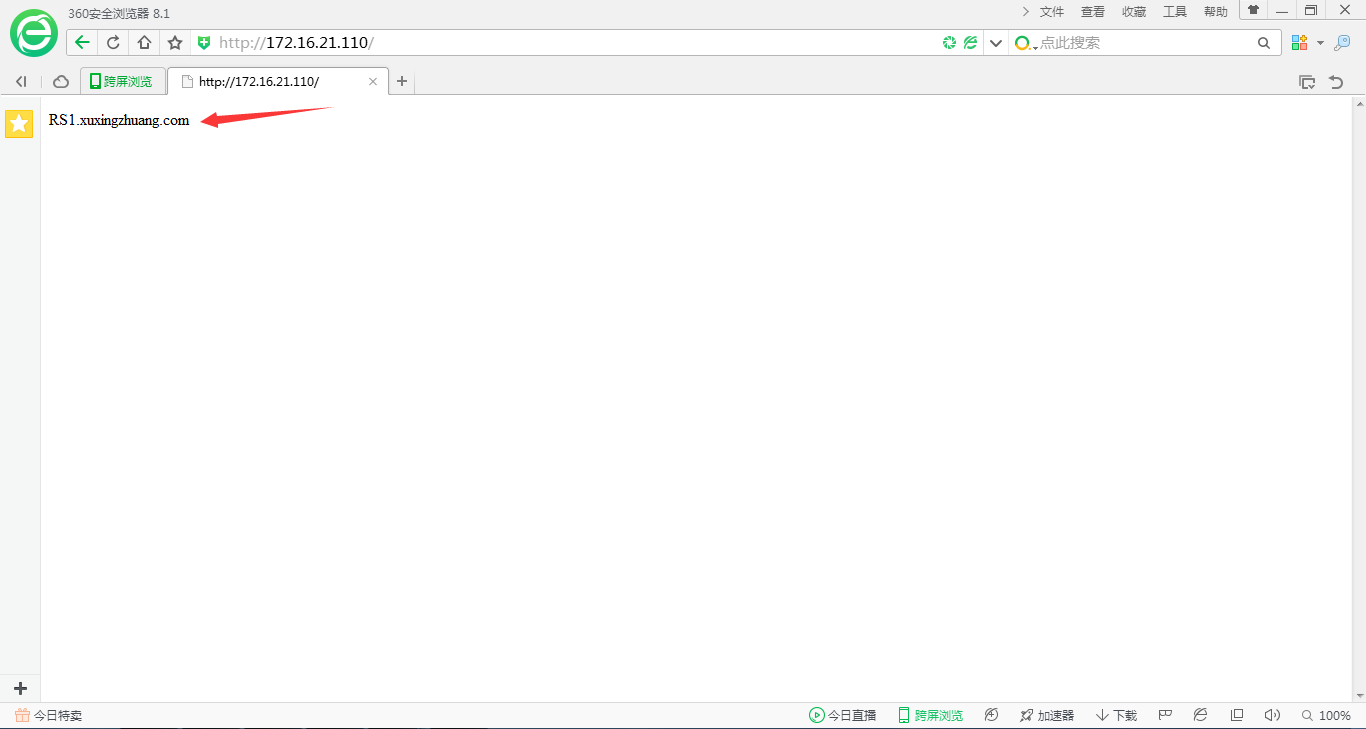Click the magnifier search icon in search box

point(1264,43)
